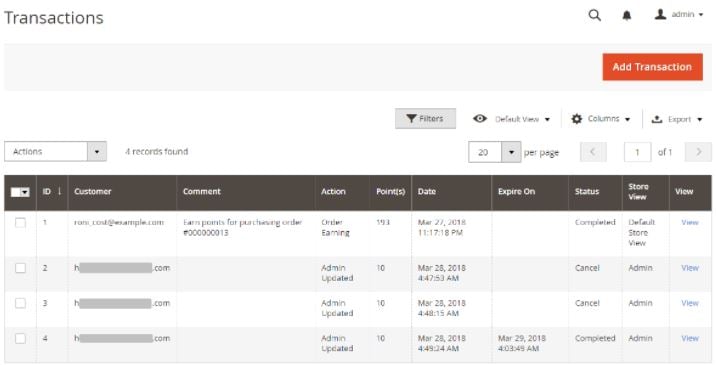Click Completed status in transaction 4 row
The image size is (716, 365).
point(595,338)
